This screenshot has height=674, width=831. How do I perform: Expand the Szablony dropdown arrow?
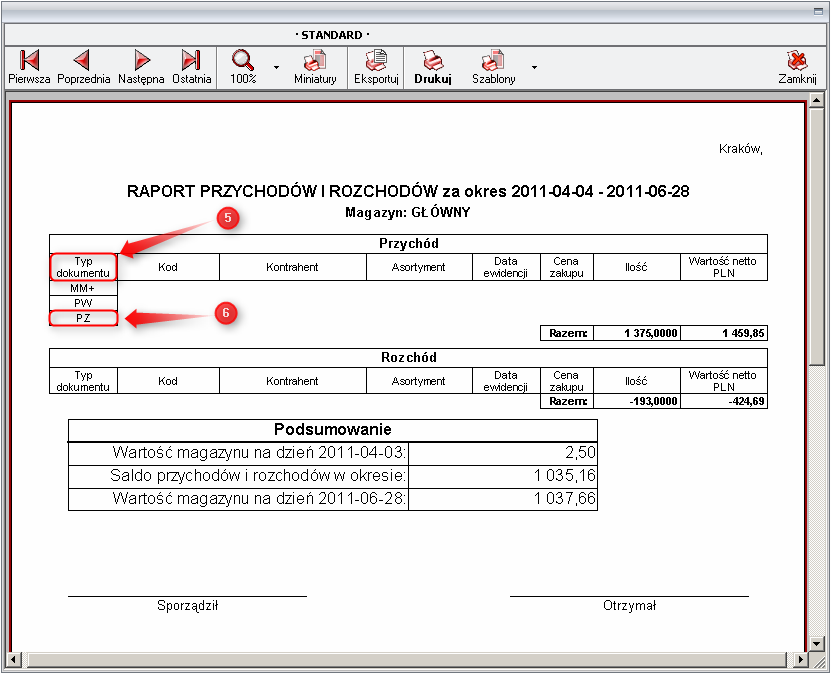(534, 67)
